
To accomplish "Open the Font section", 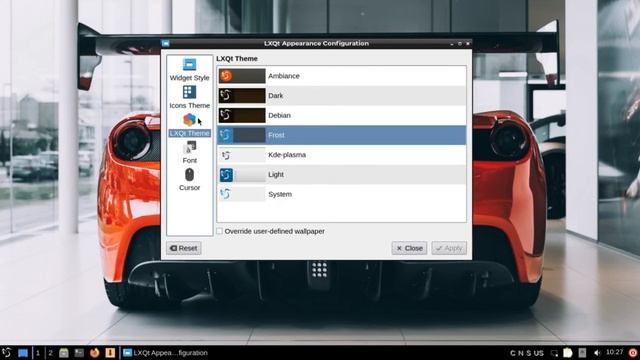I will pos(189,152).
